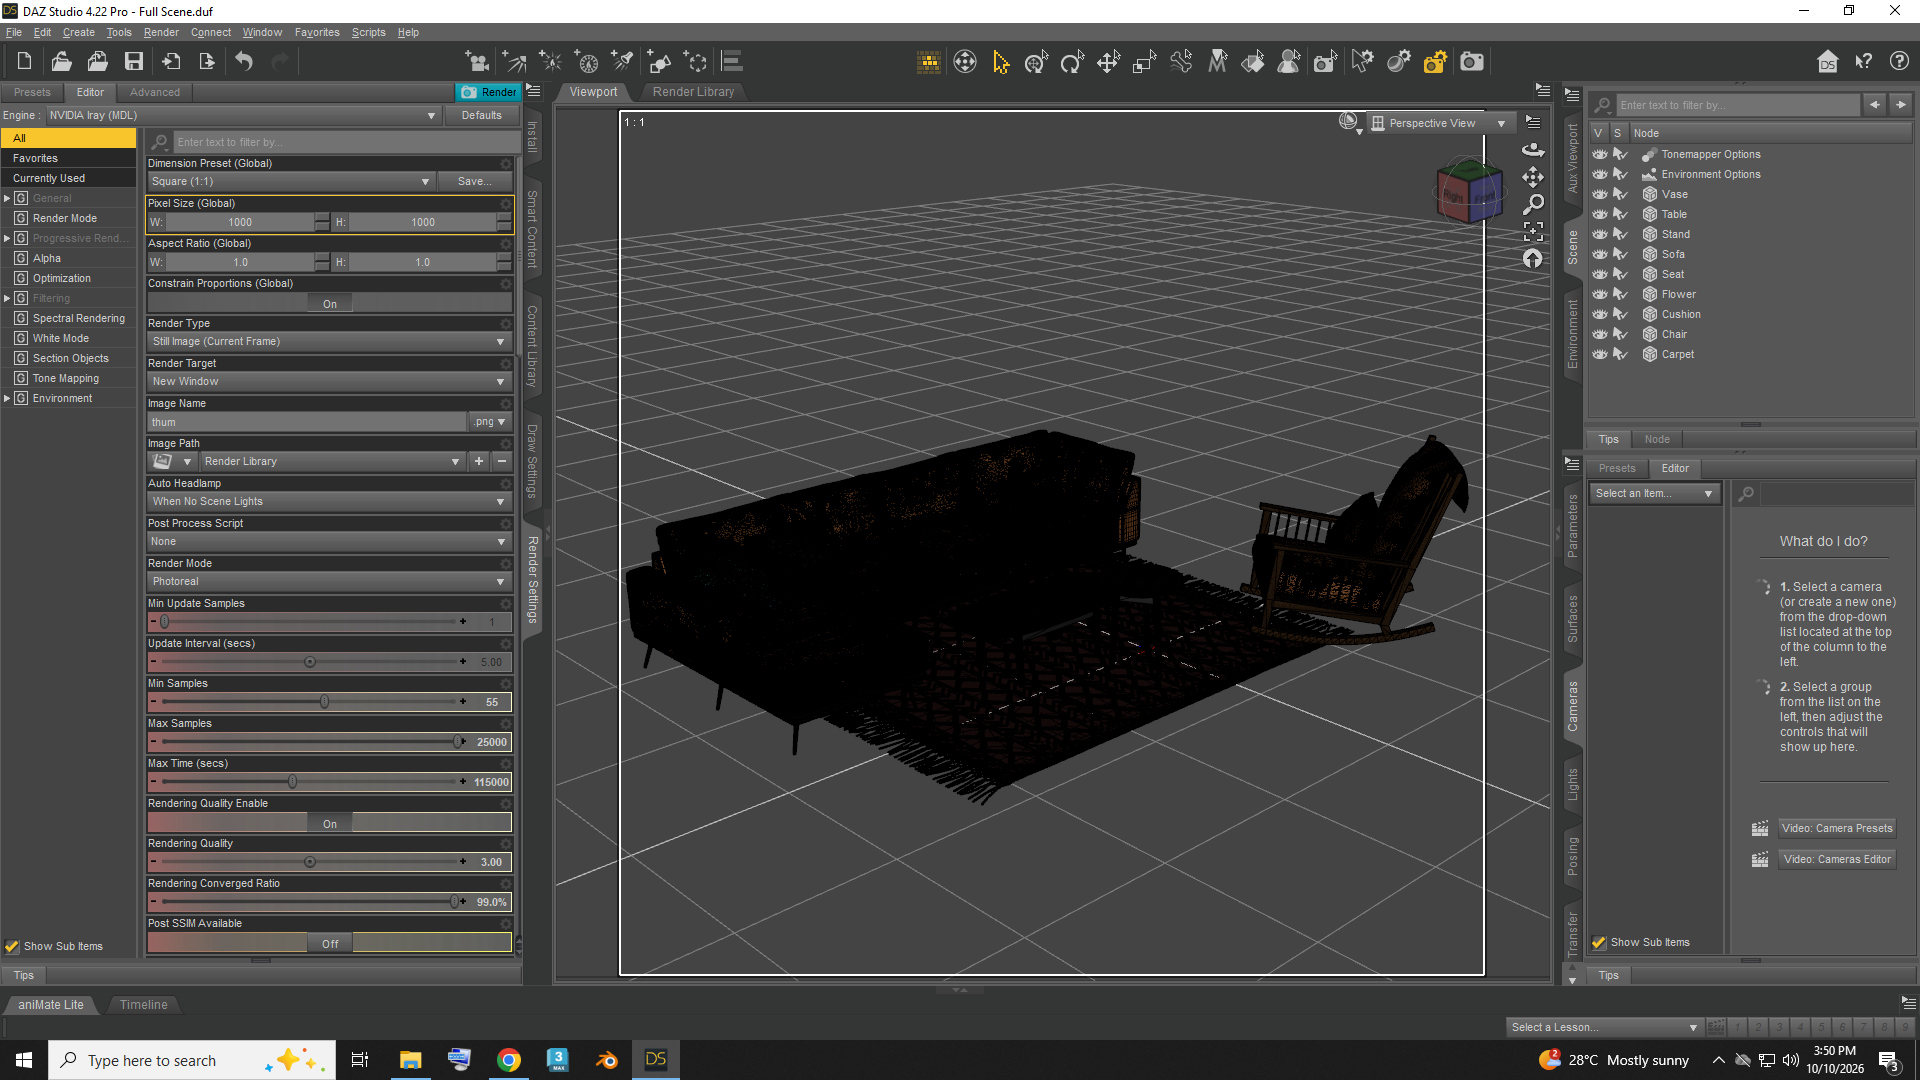Create a new null object icon
Screen dimensions: 1920x1080
(695, 62)
